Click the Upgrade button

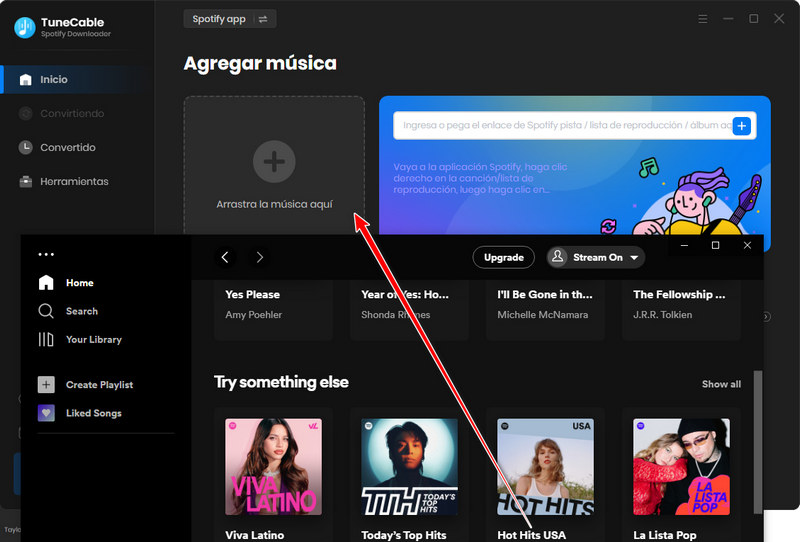[503, 257]
